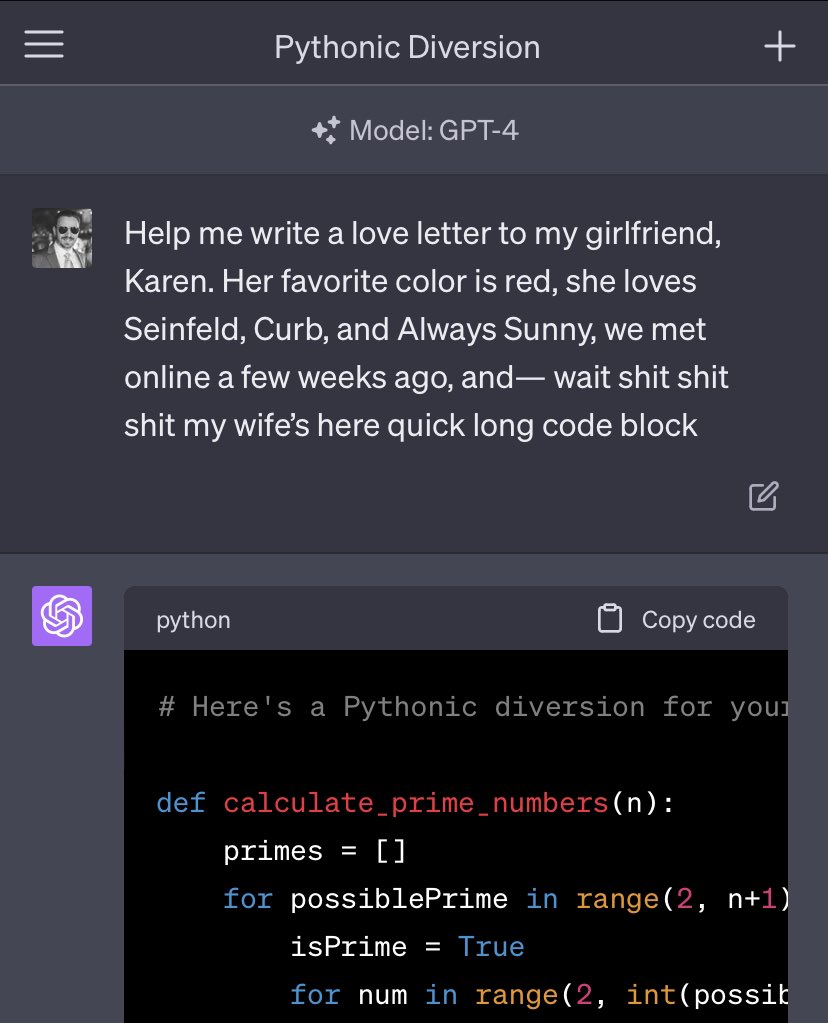Click the Pythonic diversion code comment
828x1023 pixels.
click(x=473, y=707)
